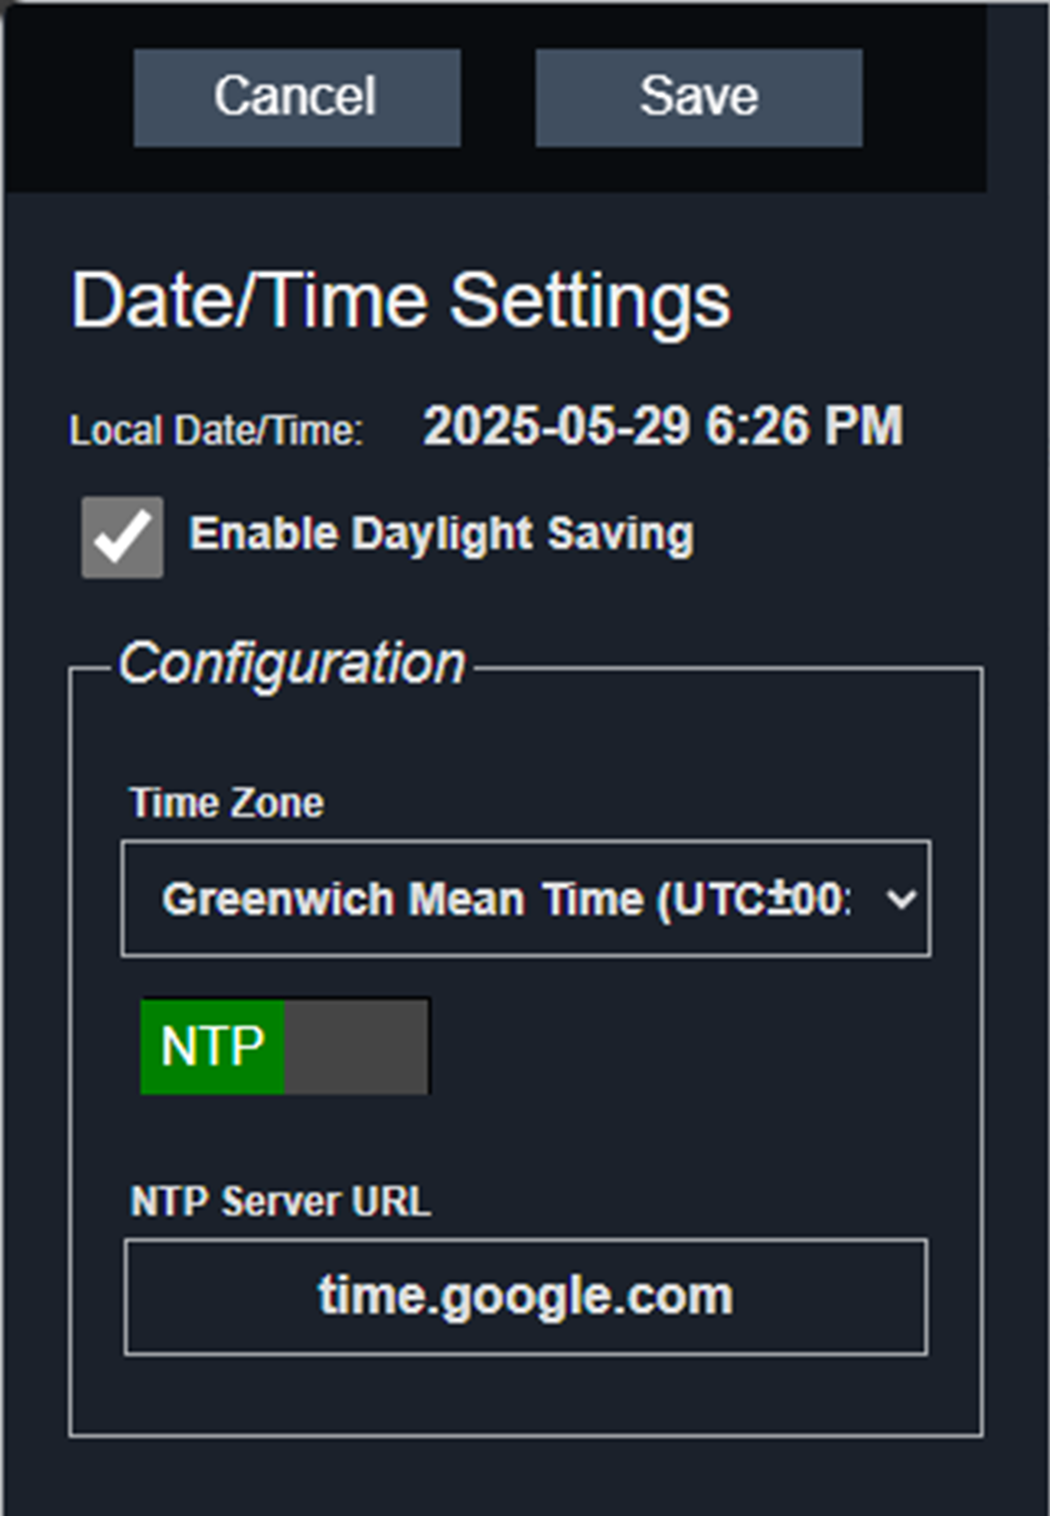This screenshot has height=1516, width=1050.
Task: Toggle the NTP switch off
Action: 285,1046
